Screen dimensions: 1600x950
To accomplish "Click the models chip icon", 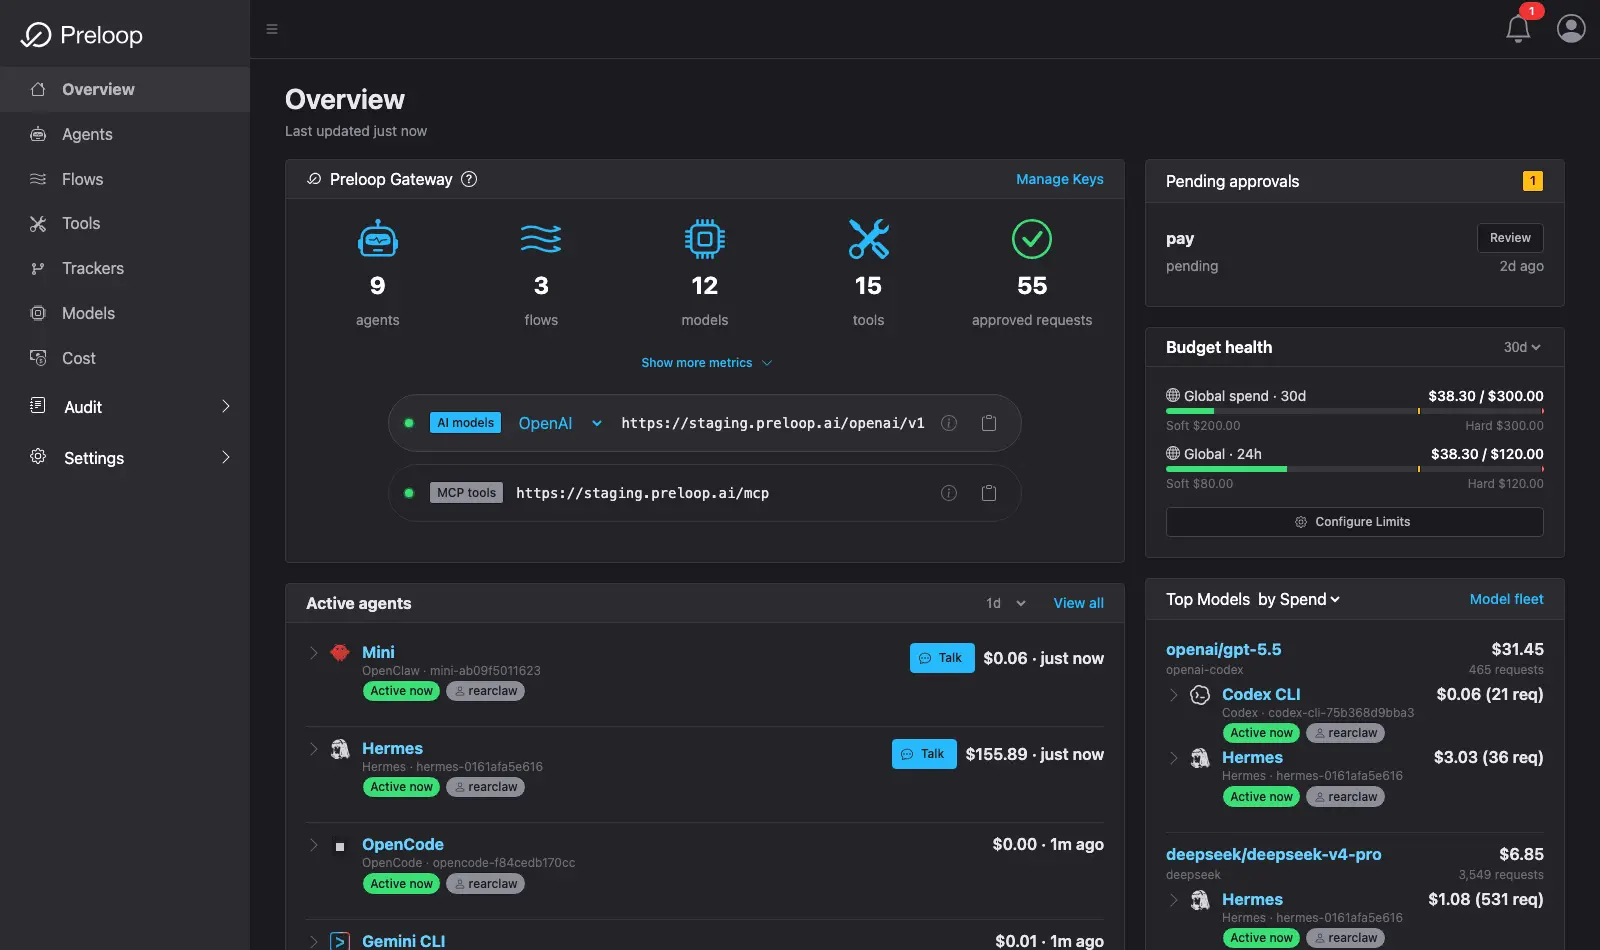I will [x=705, y=239].
